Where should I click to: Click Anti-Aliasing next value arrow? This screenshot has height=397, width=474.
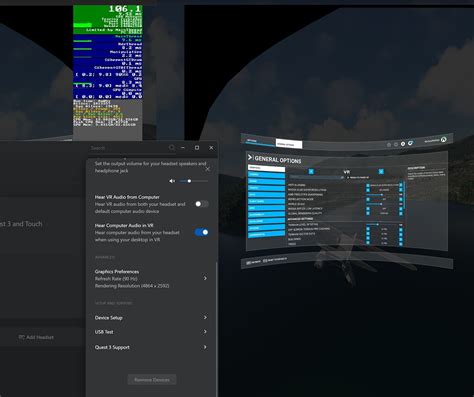tap(401, 185)
